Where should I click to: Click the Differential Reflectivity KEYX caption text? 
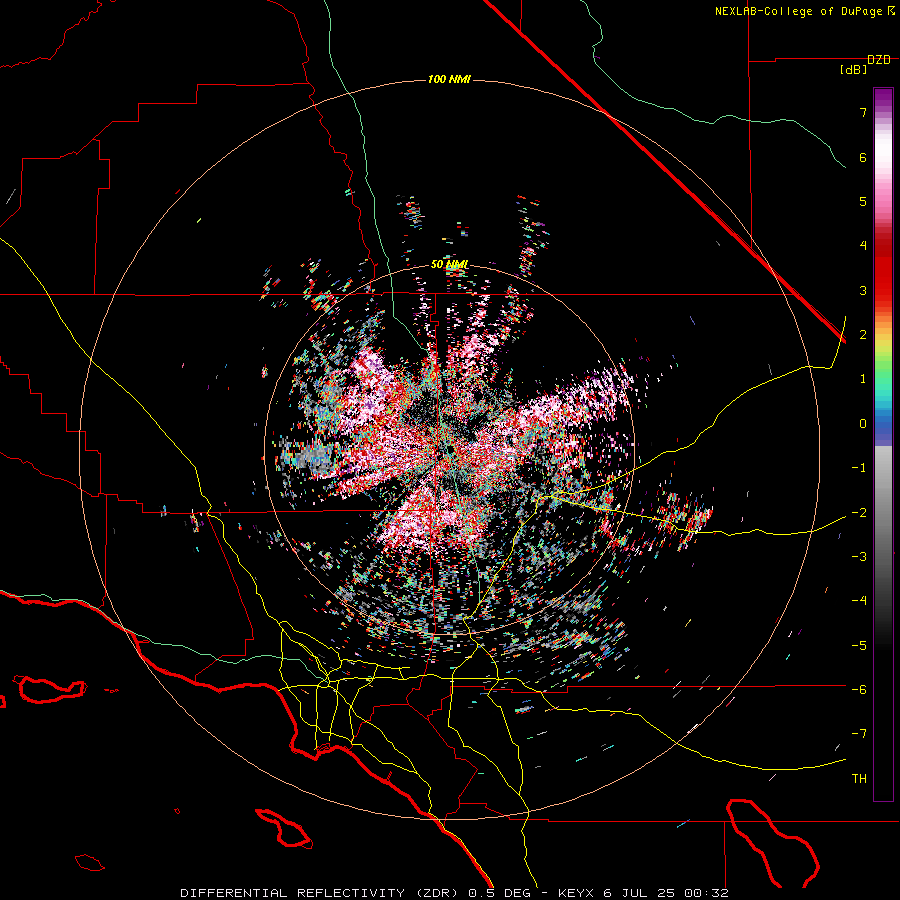coord(454,893)
